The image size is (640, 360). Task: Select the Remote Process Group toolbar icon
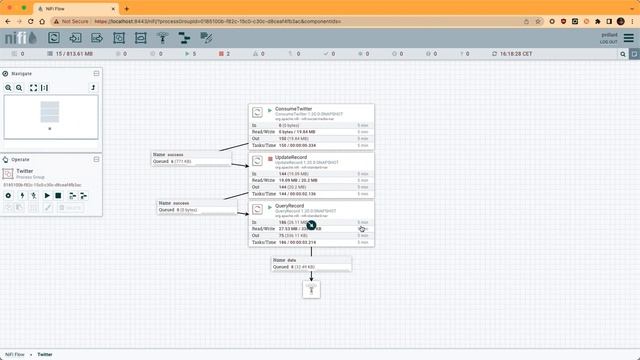point(141,38)
